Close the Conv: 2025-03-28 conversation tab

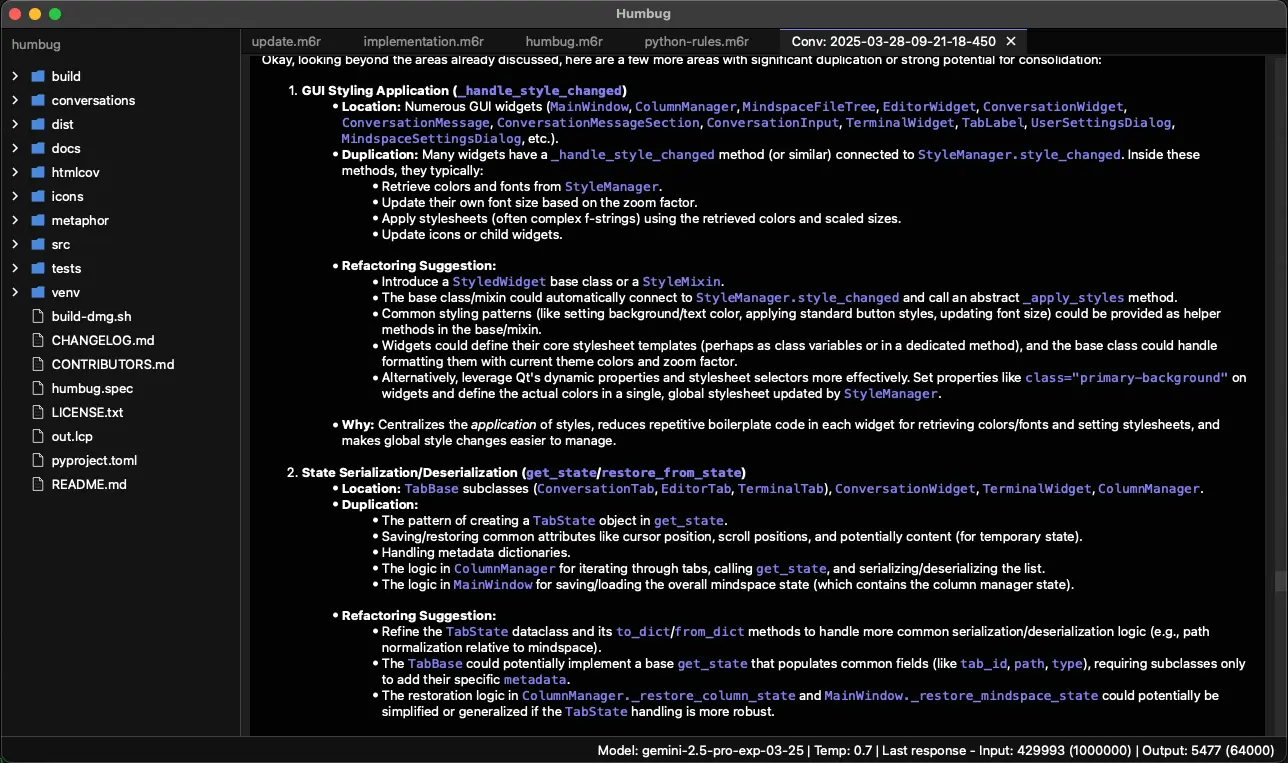pos(1011,41)
